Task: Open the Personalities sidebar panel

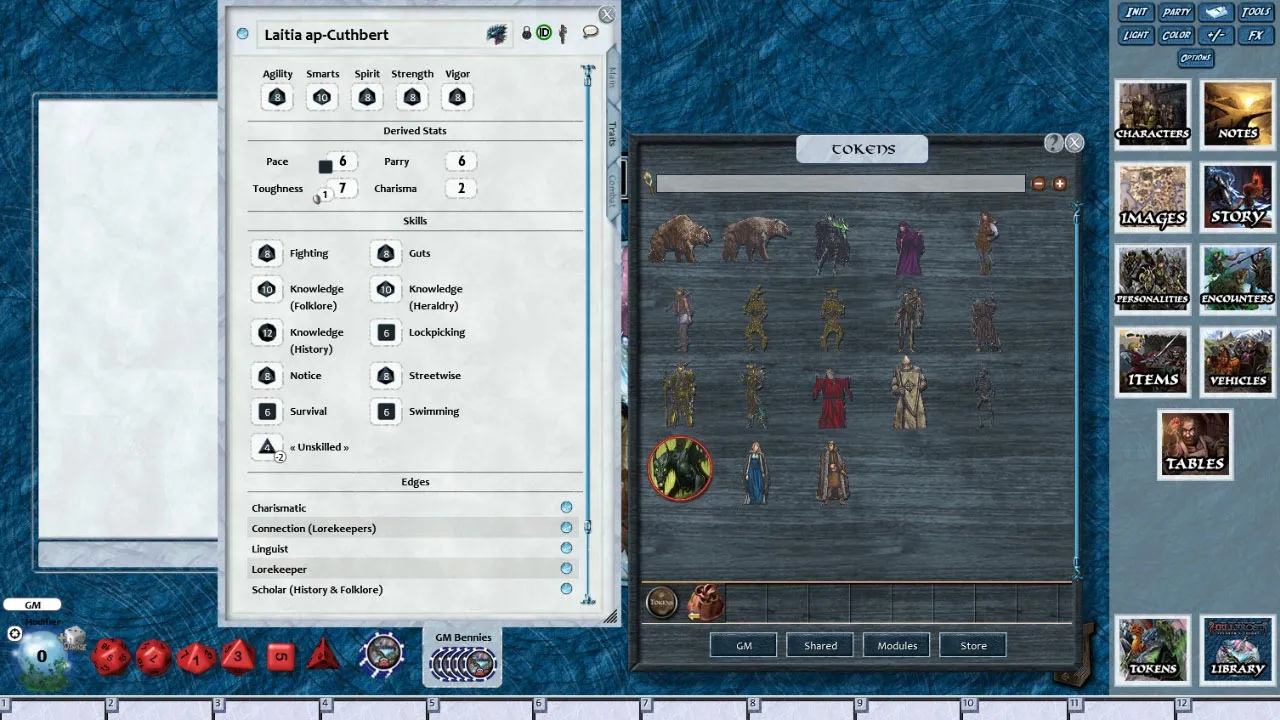Action: click(x=1153, y=279)
